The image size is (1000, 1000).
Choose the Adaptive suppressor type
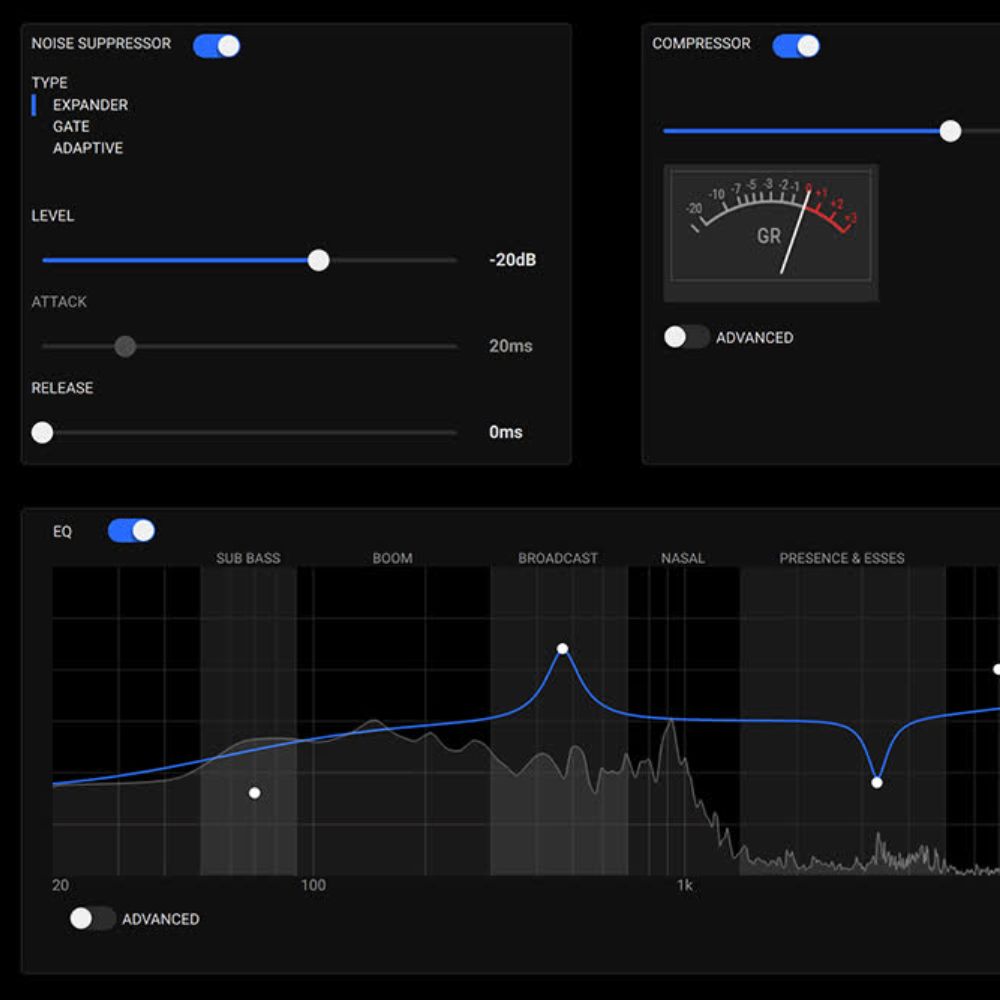point(88,148)
